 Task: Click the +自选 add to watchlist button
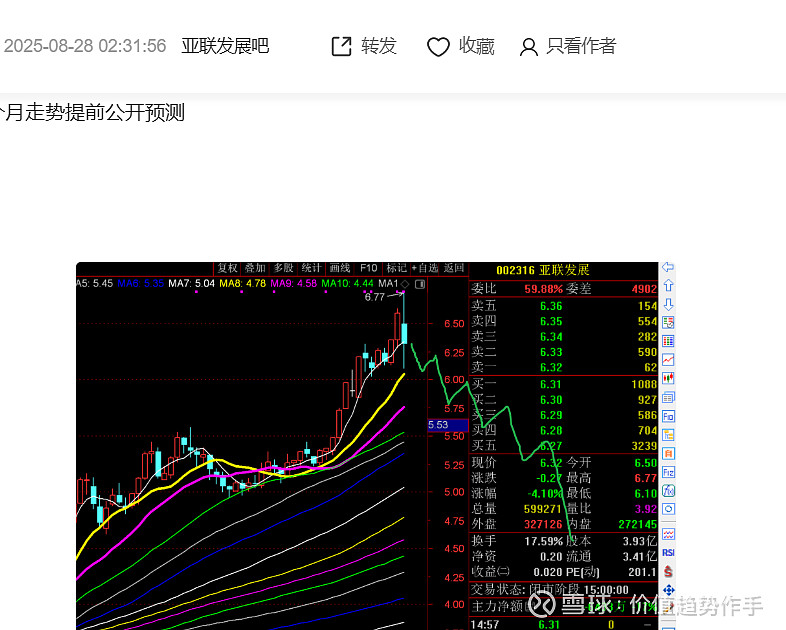[425, 268]
